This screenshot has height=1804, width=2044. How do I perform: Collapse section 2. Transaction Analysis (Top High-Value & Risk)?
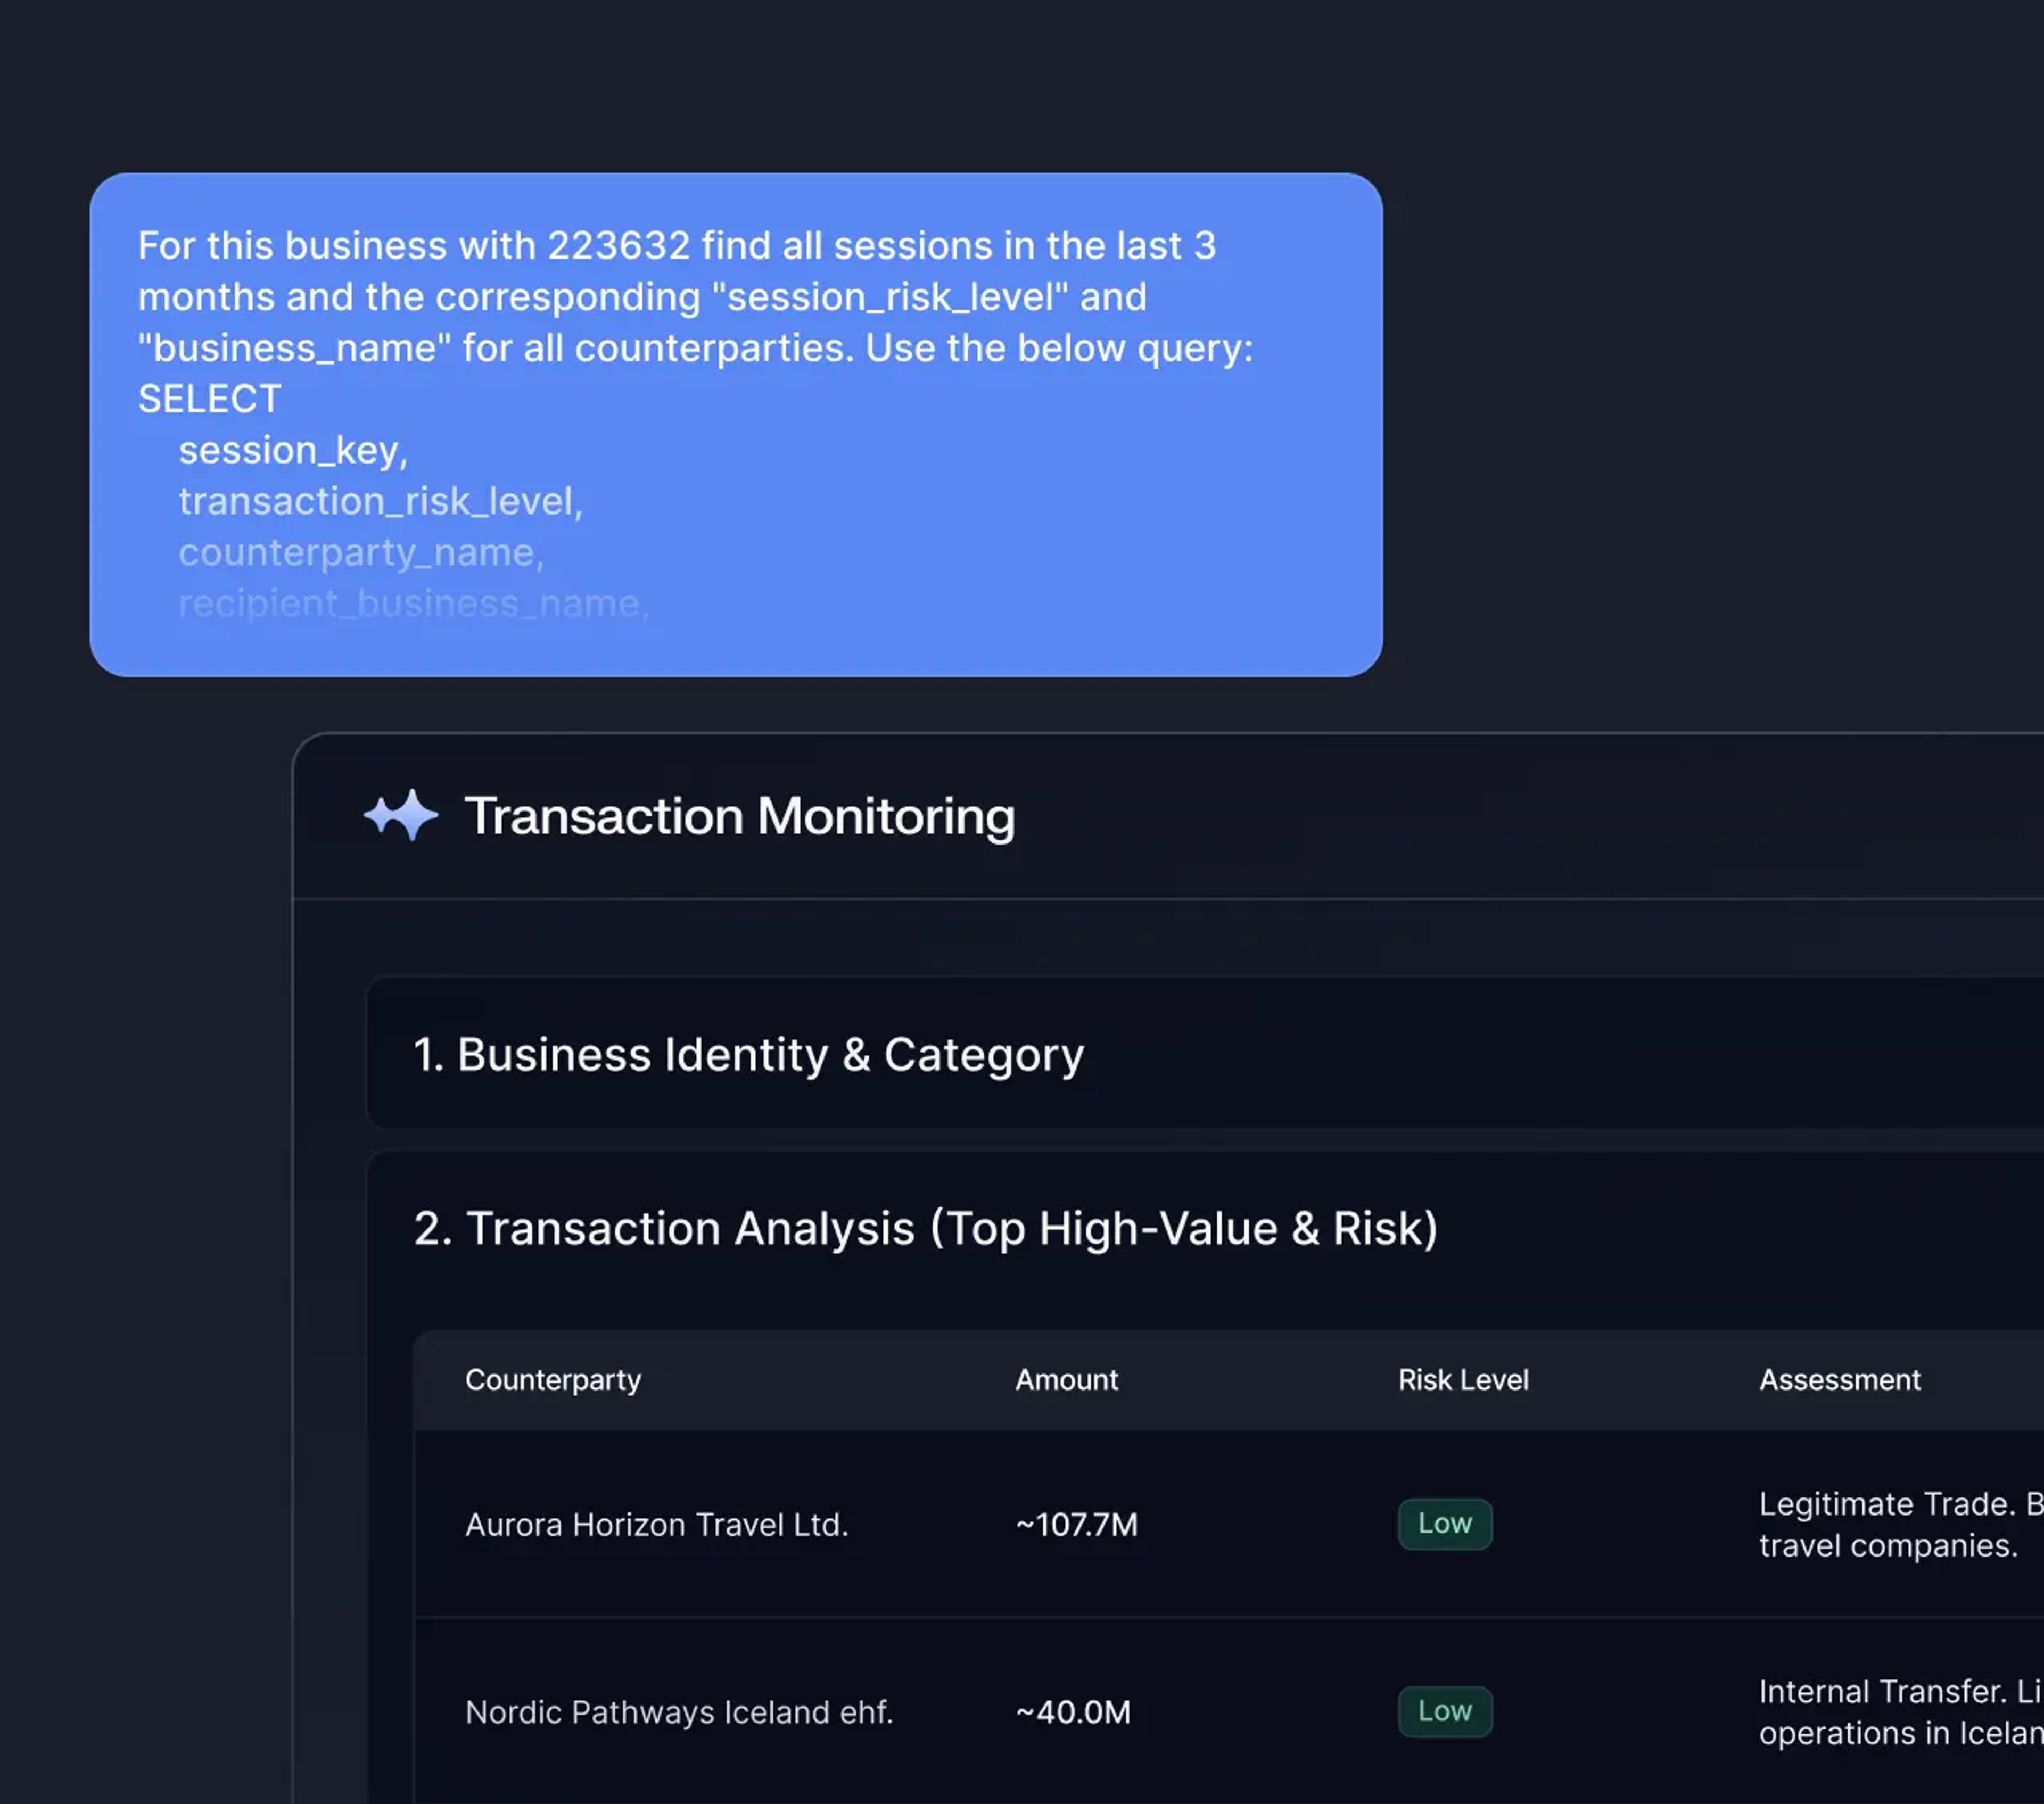tap(926, 1228)
